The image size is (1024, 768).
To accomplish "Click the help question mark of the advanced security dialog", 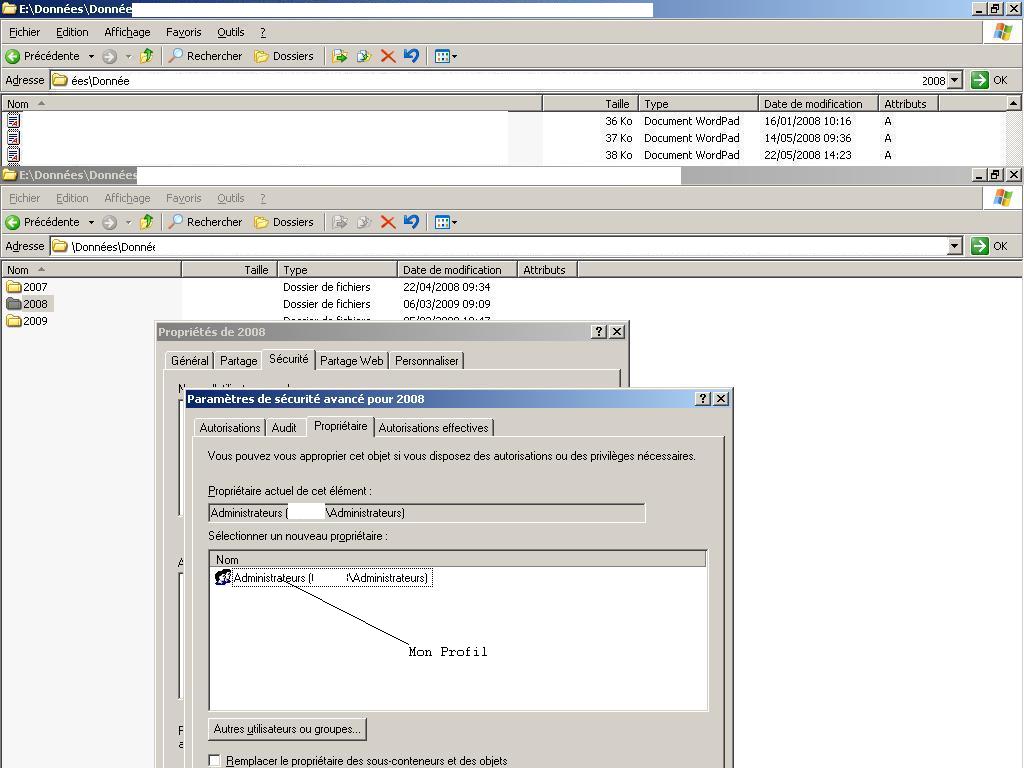I will (x=703, y=398).
